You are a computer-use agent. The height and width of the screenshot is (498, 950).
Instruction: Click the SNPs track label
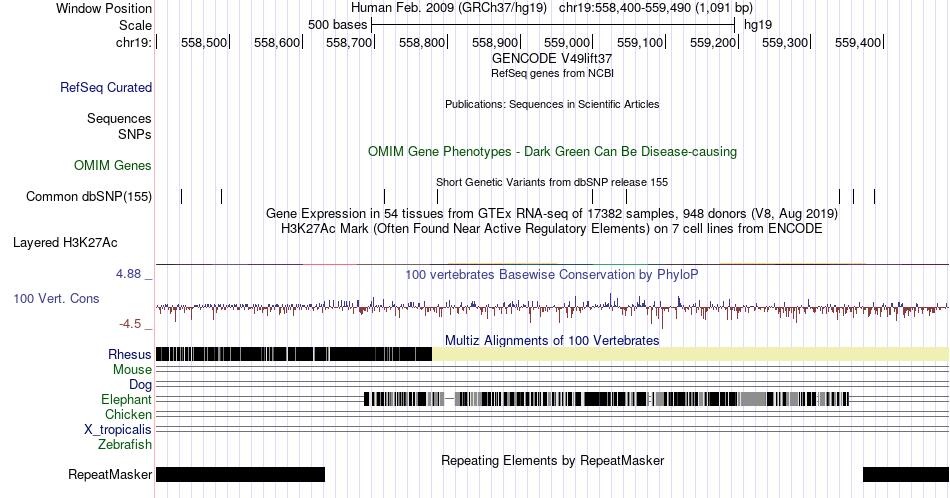click(135, 134)
